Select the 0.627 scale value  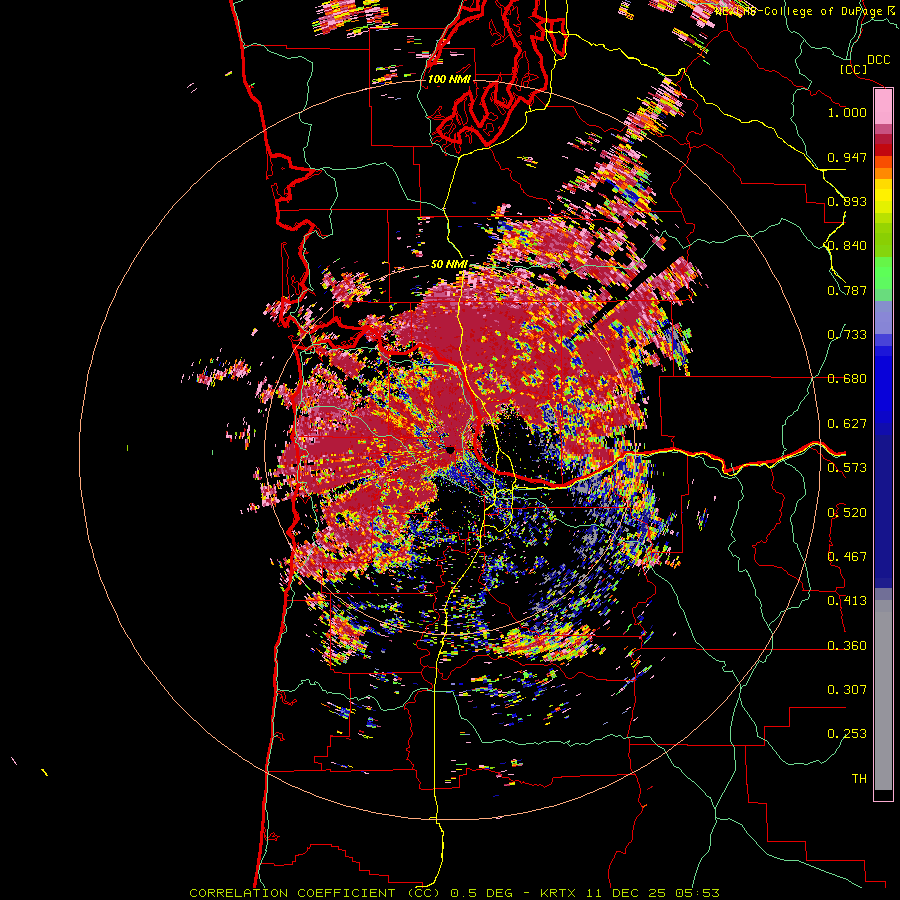coord(847,424)
